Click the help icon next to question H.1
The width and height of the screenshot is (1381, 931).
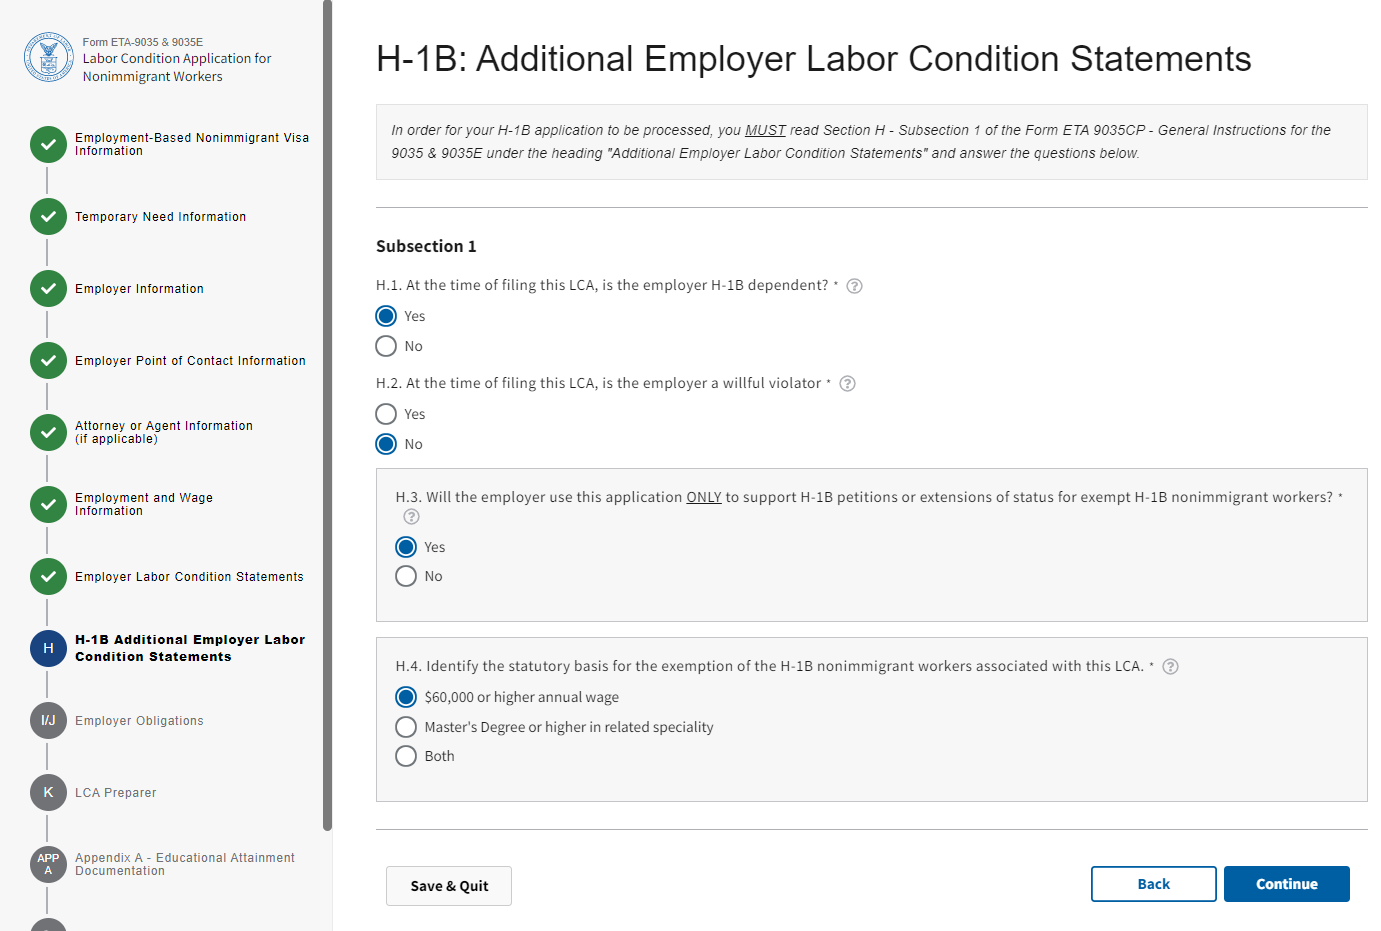(854, 286)
